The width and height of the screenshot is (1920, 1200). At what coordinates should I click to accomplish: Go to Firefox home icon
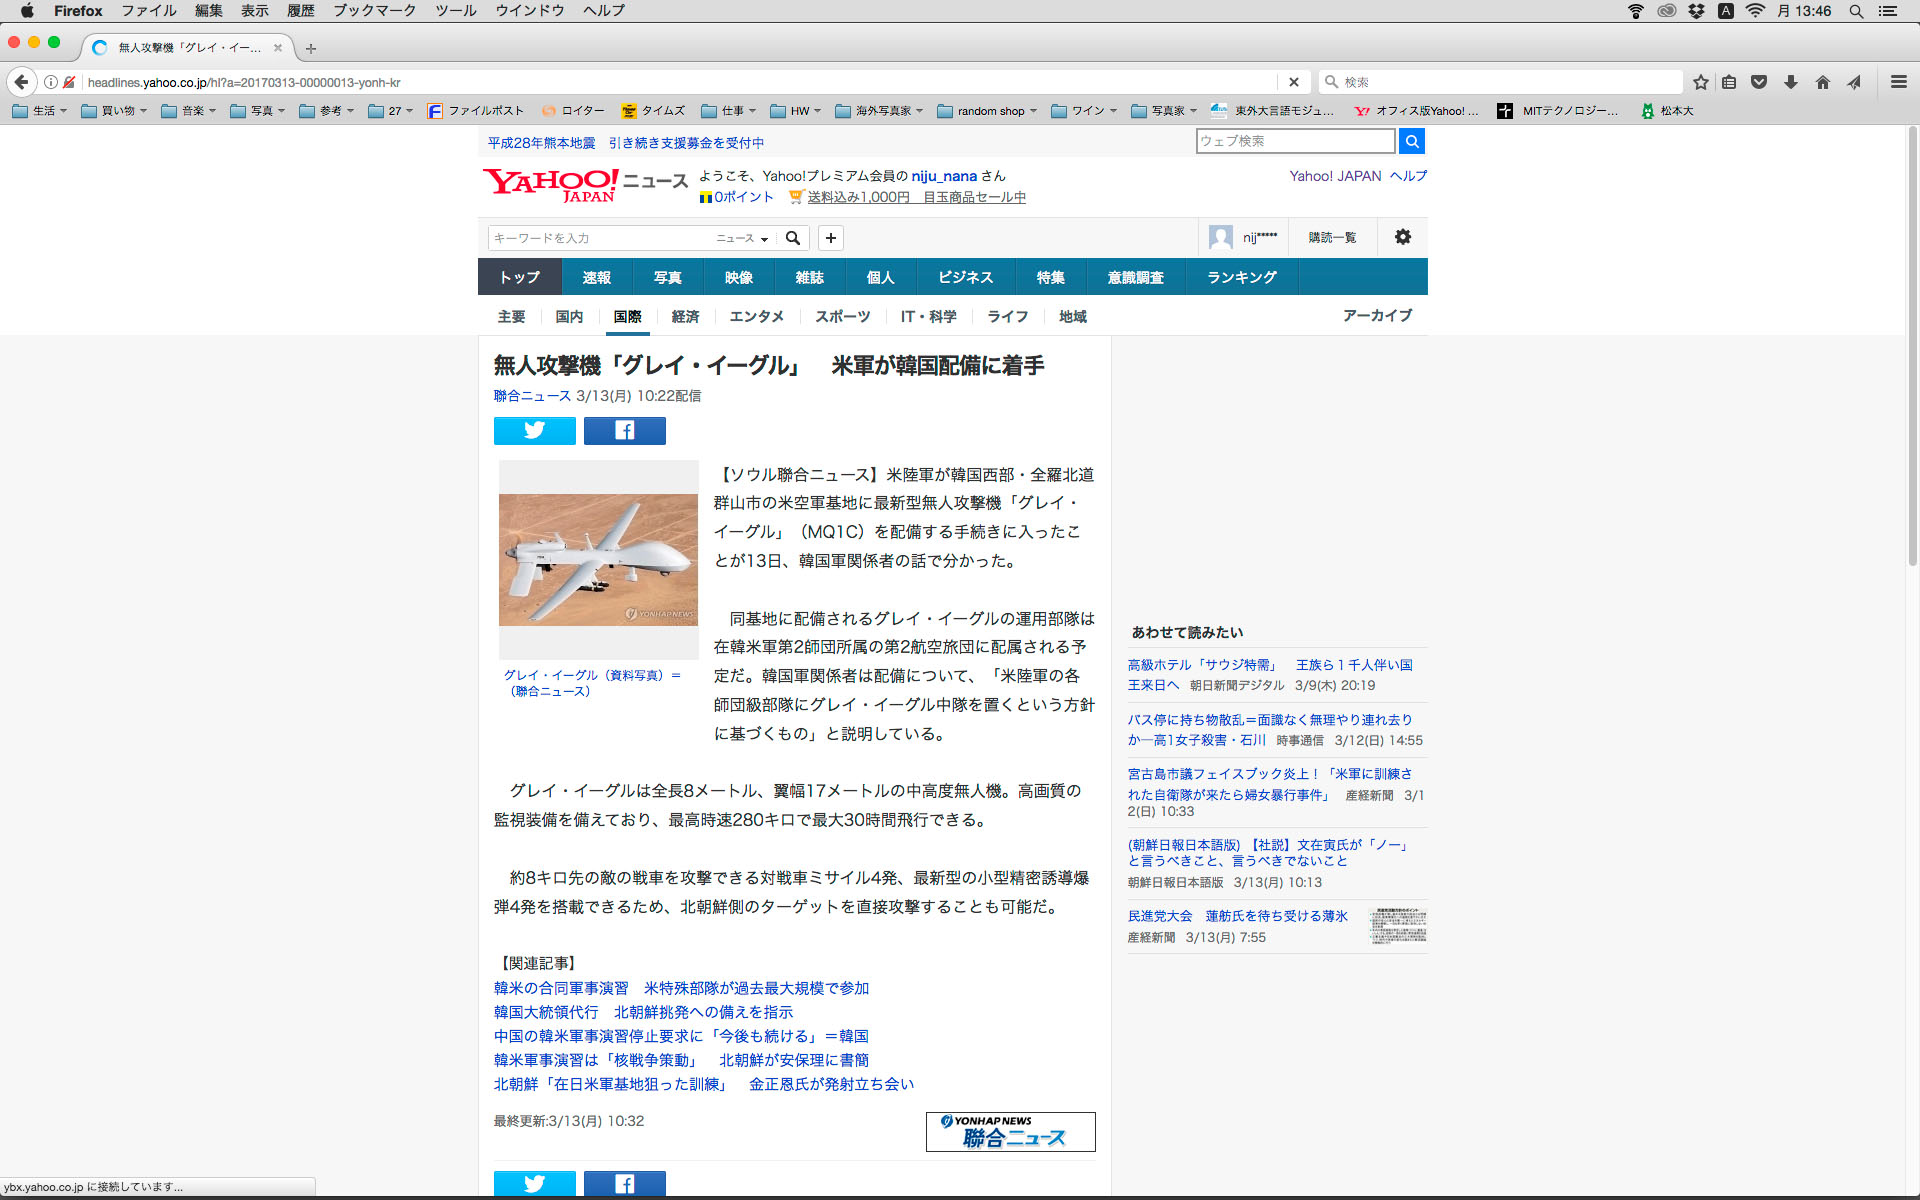(1822, 82)
